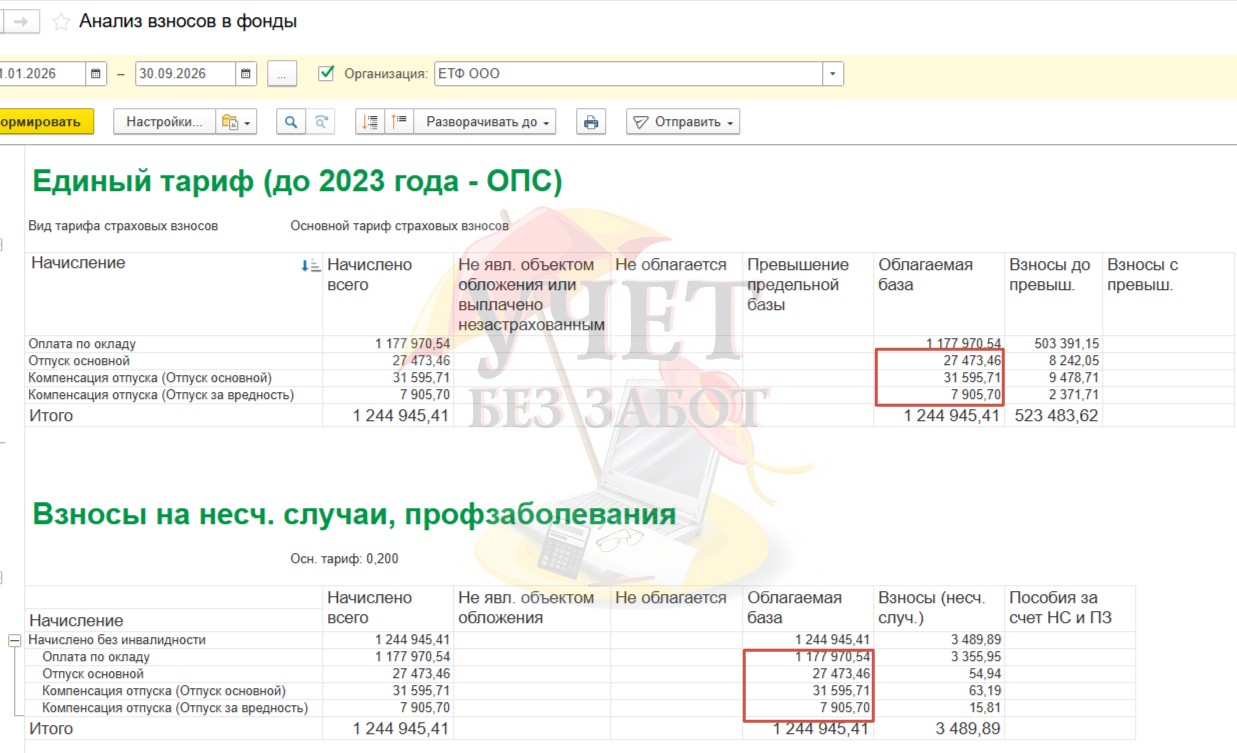The image size is (1237, 753).
Task: Click into the ЕТФ ООО organization field
Action: click(628, 74)
